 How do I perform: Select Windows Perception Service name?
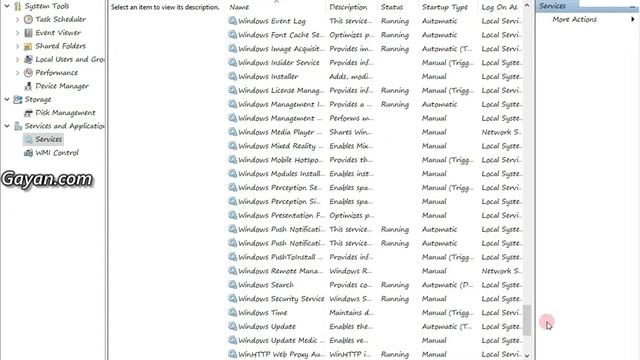281,188
